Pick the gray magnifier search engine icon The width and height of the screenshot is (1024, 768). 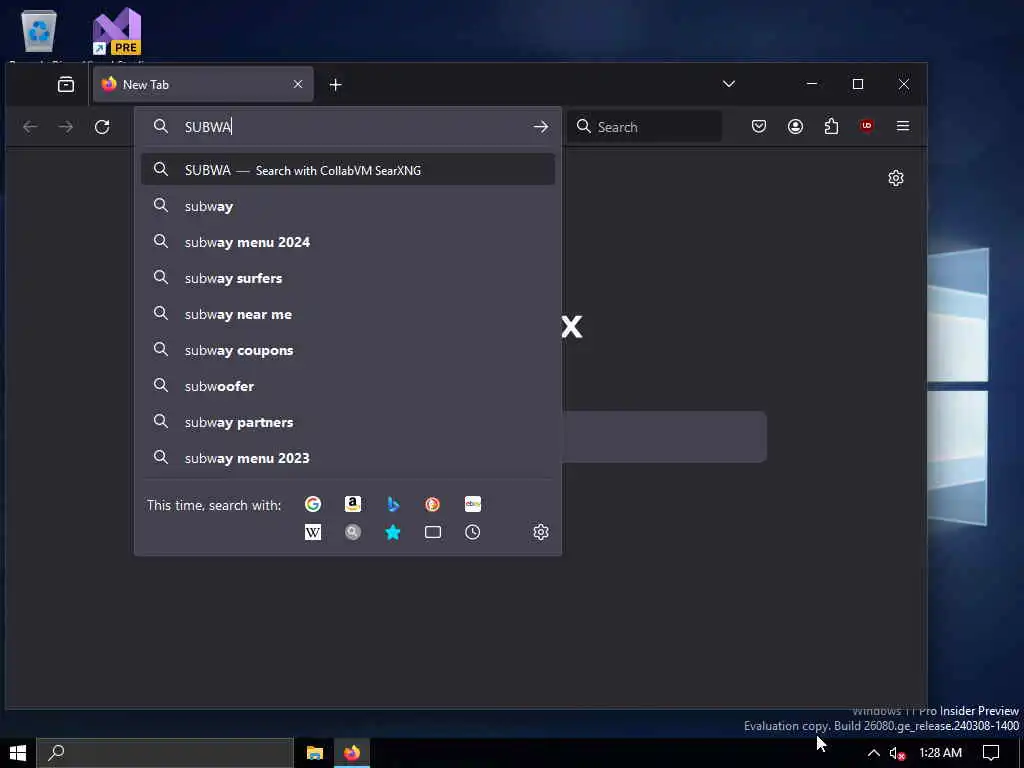[x=353, y=532]
